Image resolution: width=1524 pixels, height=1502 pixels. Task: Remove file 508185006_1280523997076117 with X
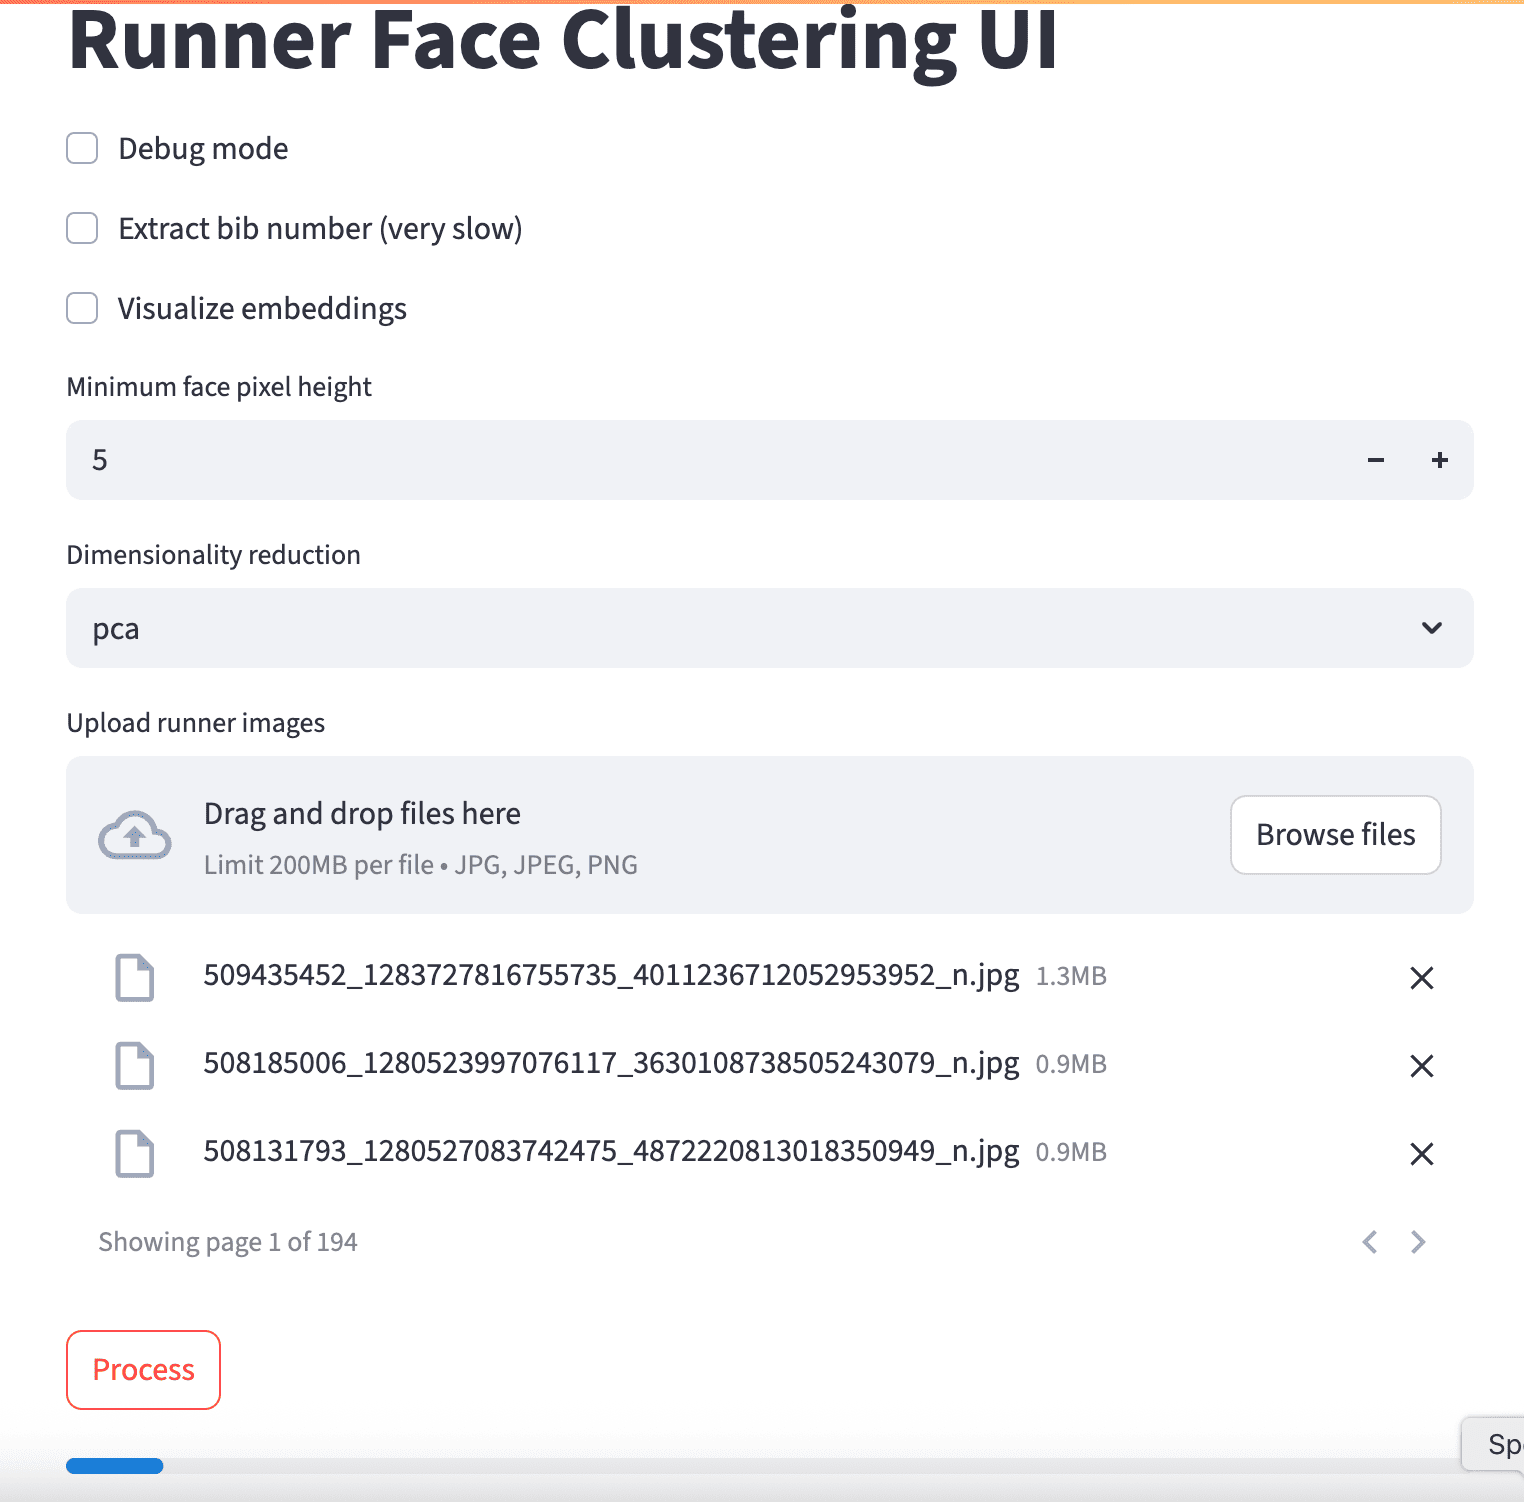point(1422,1066)
